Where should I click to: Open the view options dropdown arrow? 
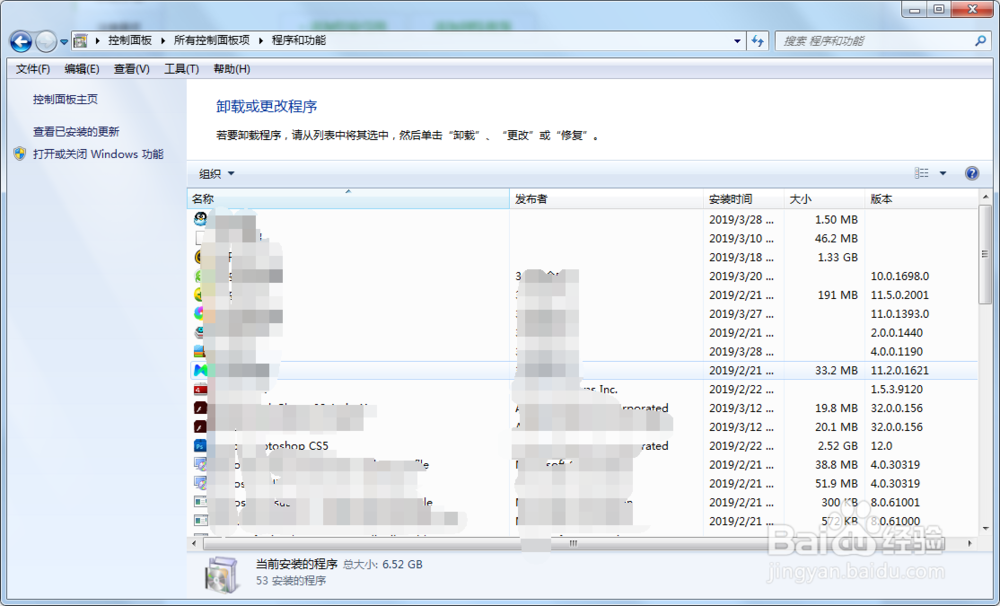941,172
